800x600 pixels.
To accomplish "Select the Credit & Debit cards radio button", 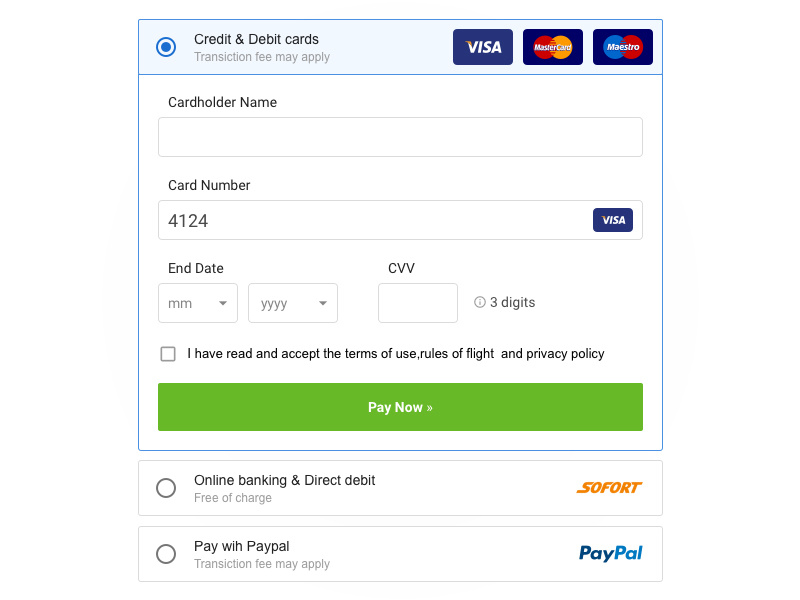I will (x=166, y=47).
